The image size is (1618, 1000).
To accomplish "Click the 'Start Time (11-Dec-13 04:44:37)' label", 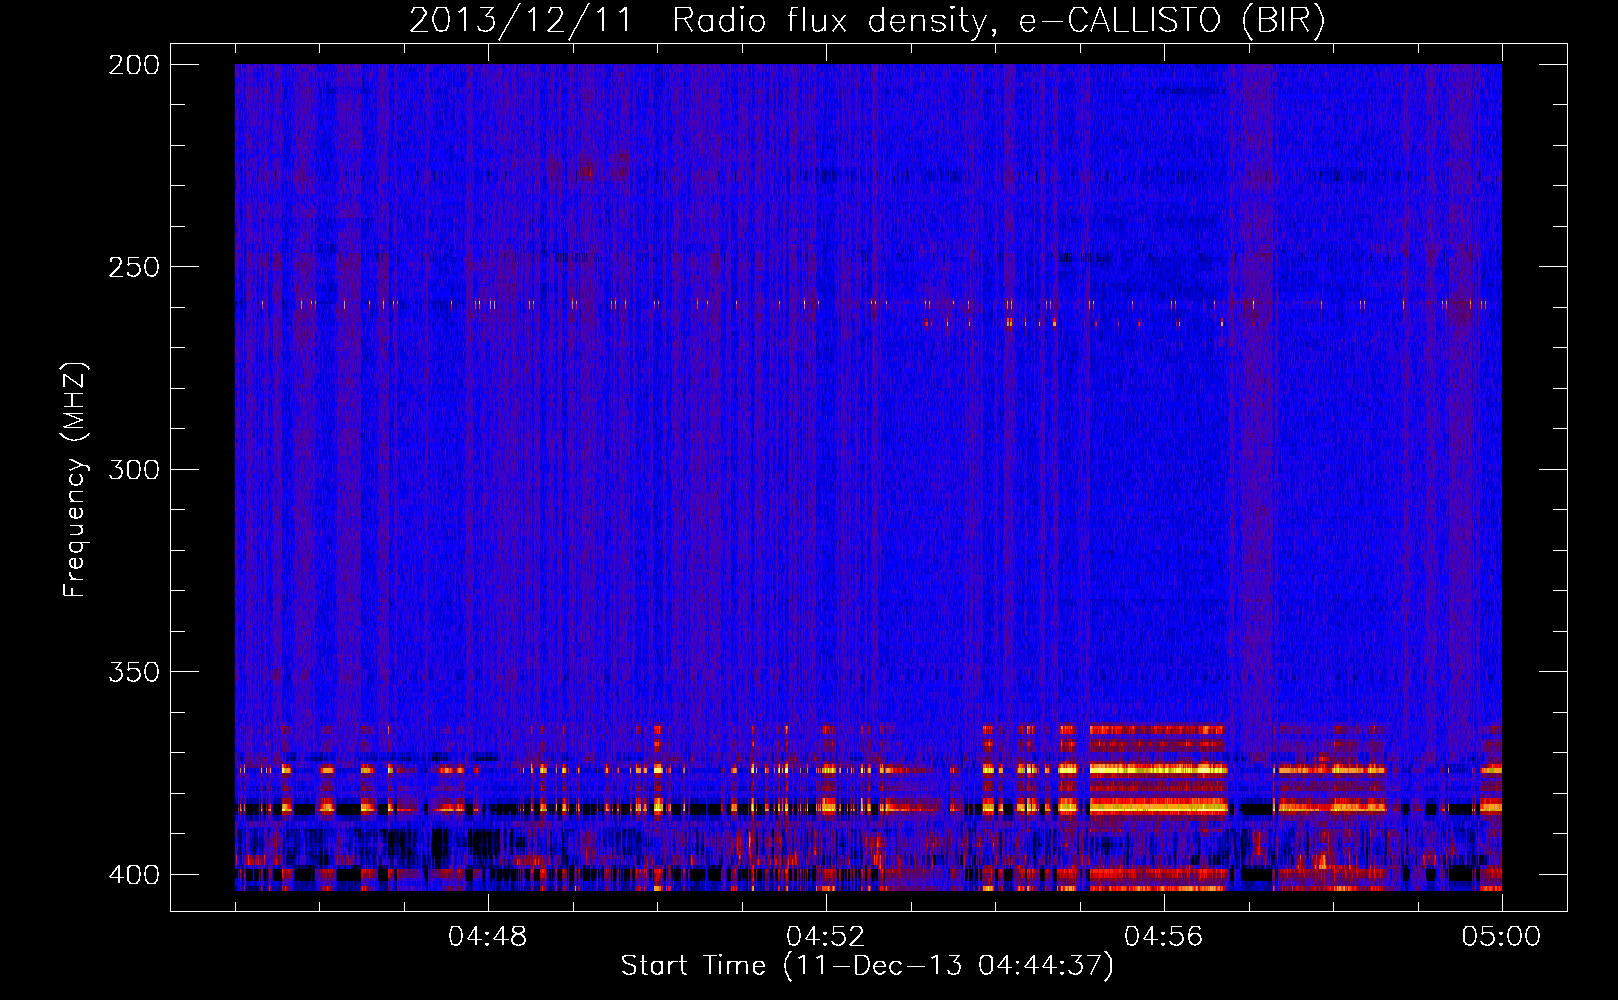I will pos(867,966).
